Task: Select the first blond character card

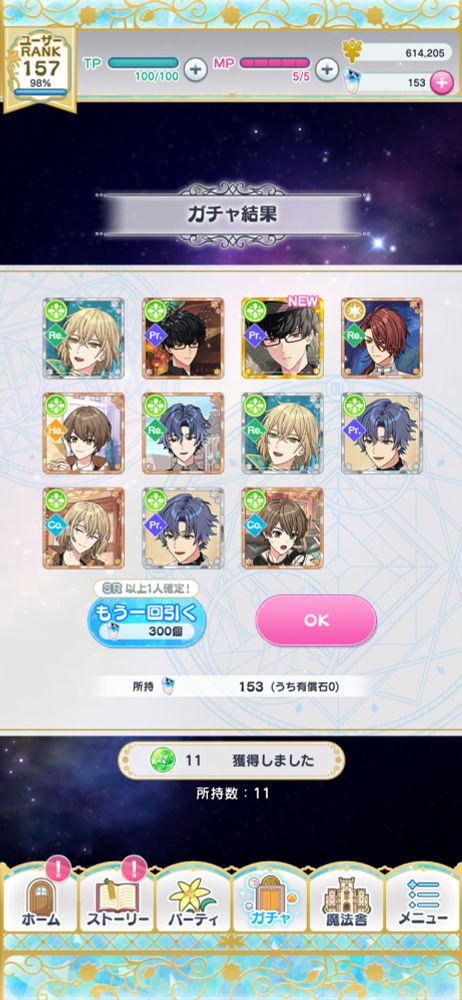Action: (x=84, y=338)
